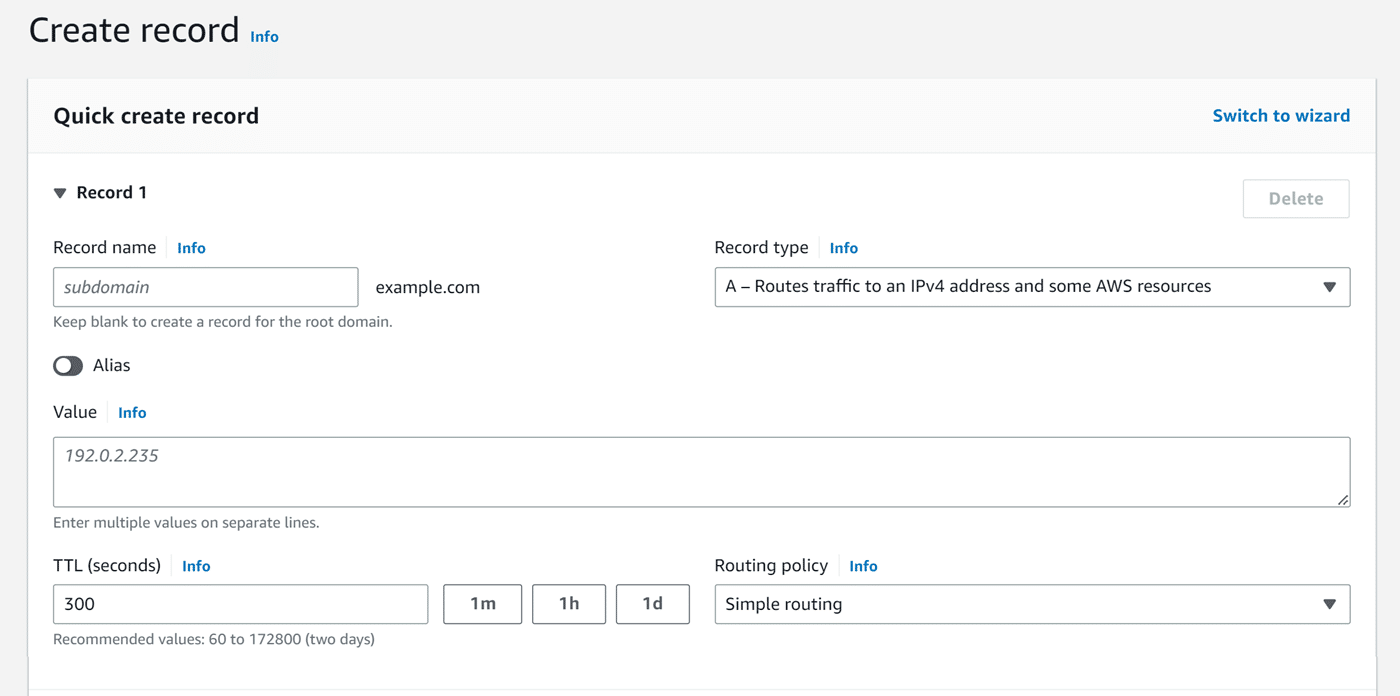Open the Routing policy dropdown
Viewport: 1400px width, 696px height.
click(x=1031, y=604)
